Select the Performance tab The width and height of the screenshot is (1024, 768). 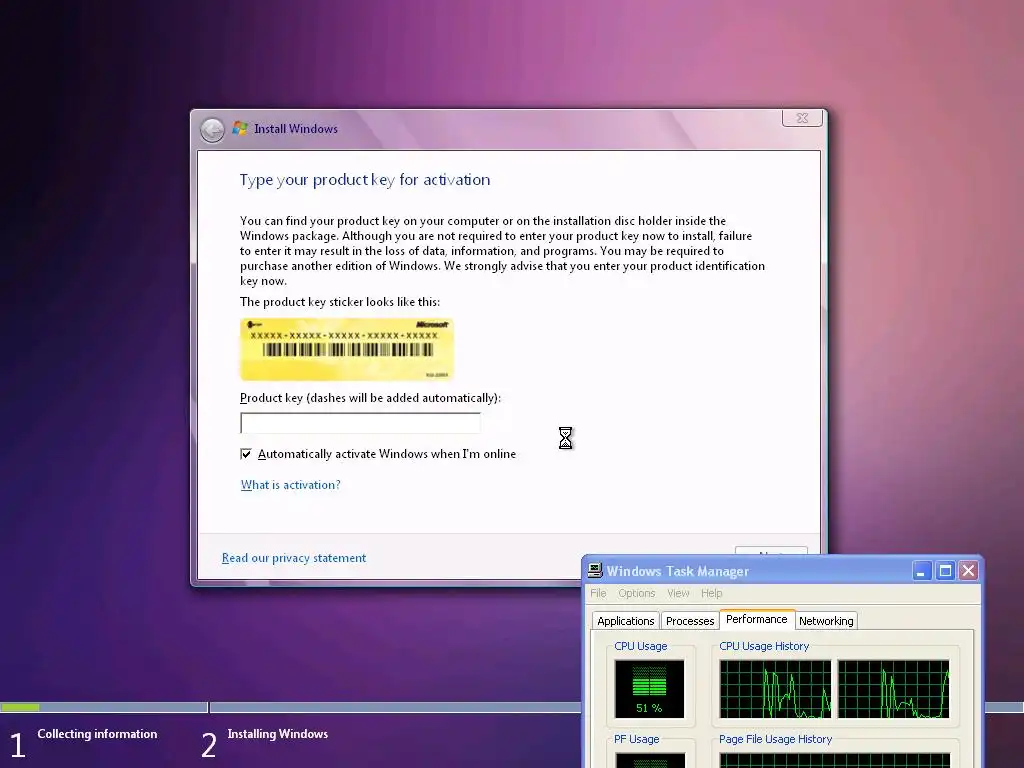757,619
